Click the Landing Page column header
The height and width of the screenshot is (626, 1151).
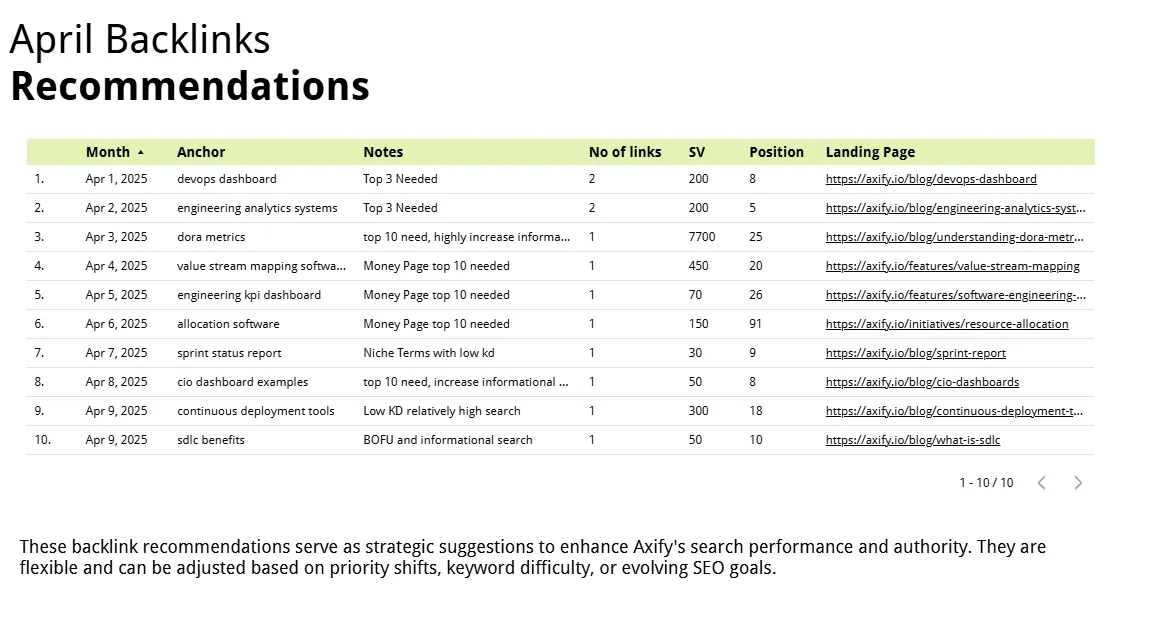870,151
